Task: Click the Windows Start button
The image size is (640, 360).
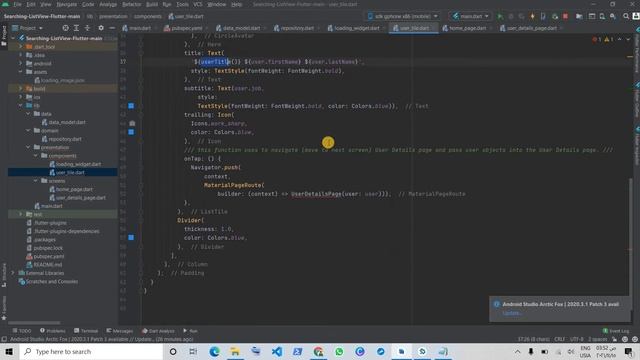Action: 9,351
